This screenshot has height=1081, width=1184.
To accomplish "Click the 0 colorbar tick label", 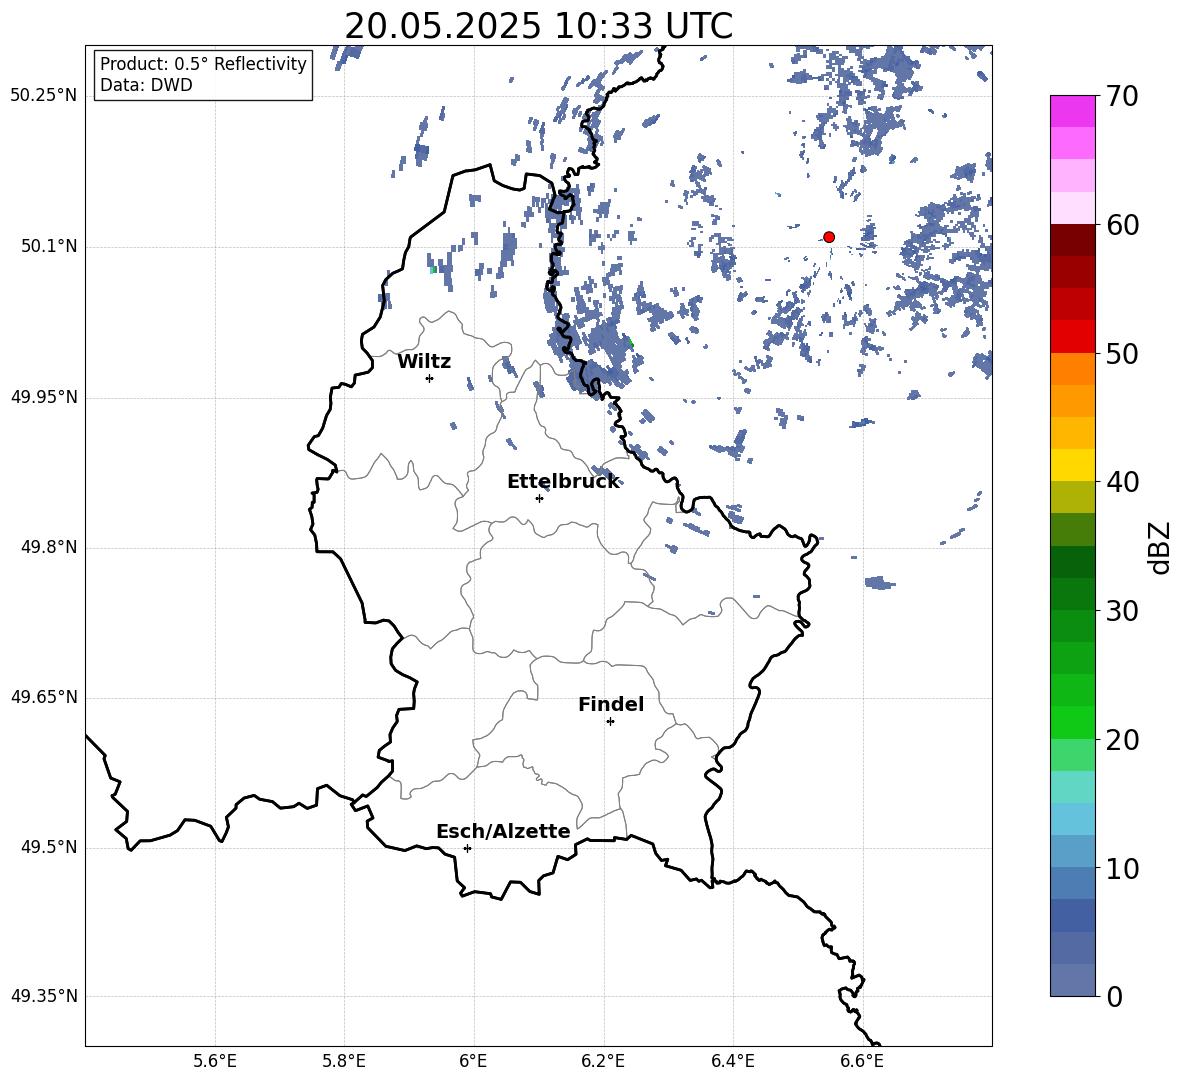I will point(1114,997).
